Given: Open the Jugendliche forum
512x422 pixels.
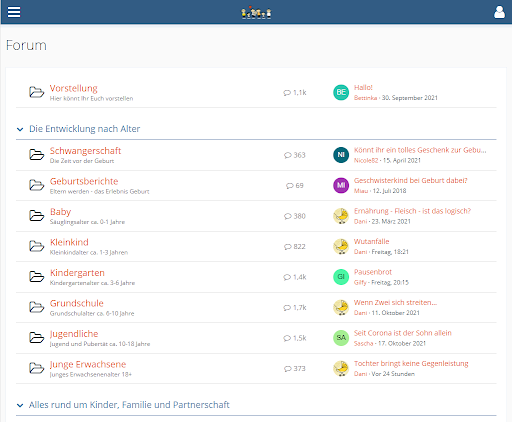Looking at the screenshot, I should [x=74, y=334].
